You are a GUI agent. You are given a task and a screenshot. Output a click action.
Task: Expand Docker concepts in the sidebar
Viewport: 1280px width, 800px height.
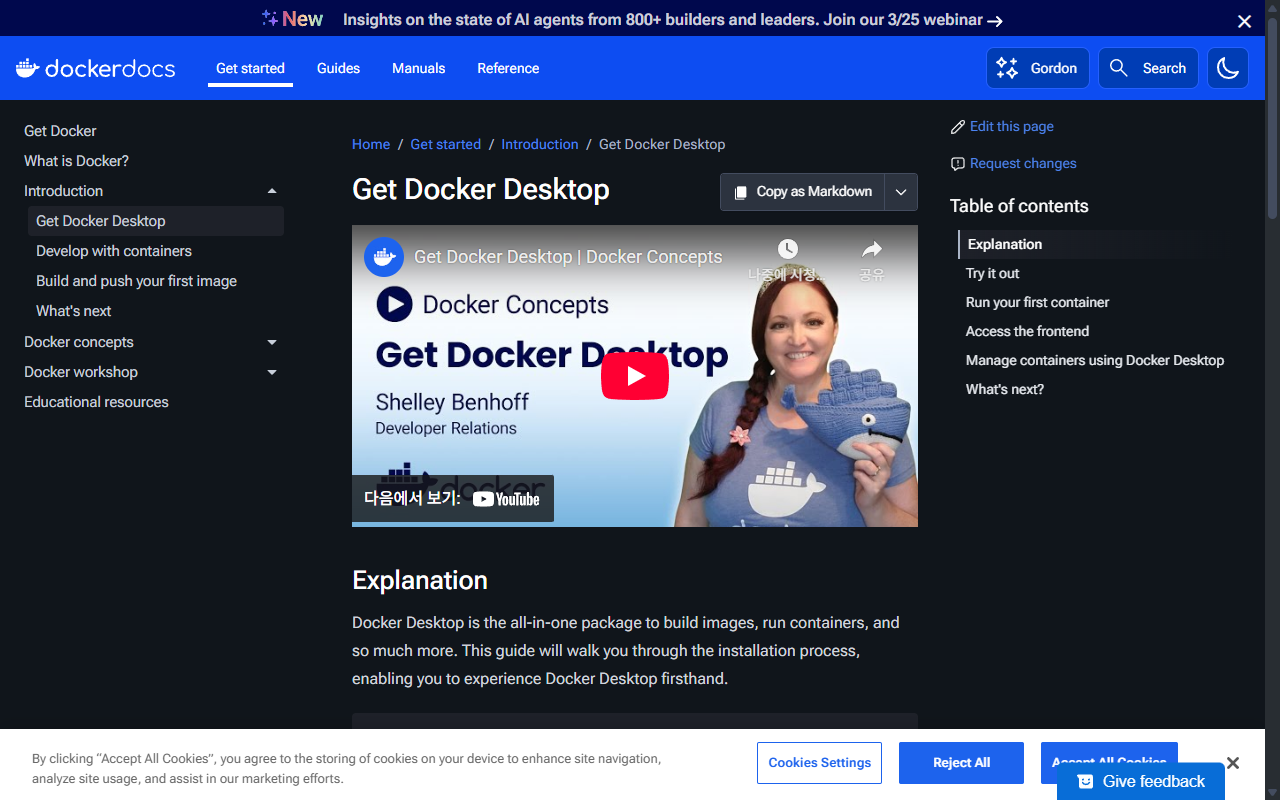[x=271, y=342]
